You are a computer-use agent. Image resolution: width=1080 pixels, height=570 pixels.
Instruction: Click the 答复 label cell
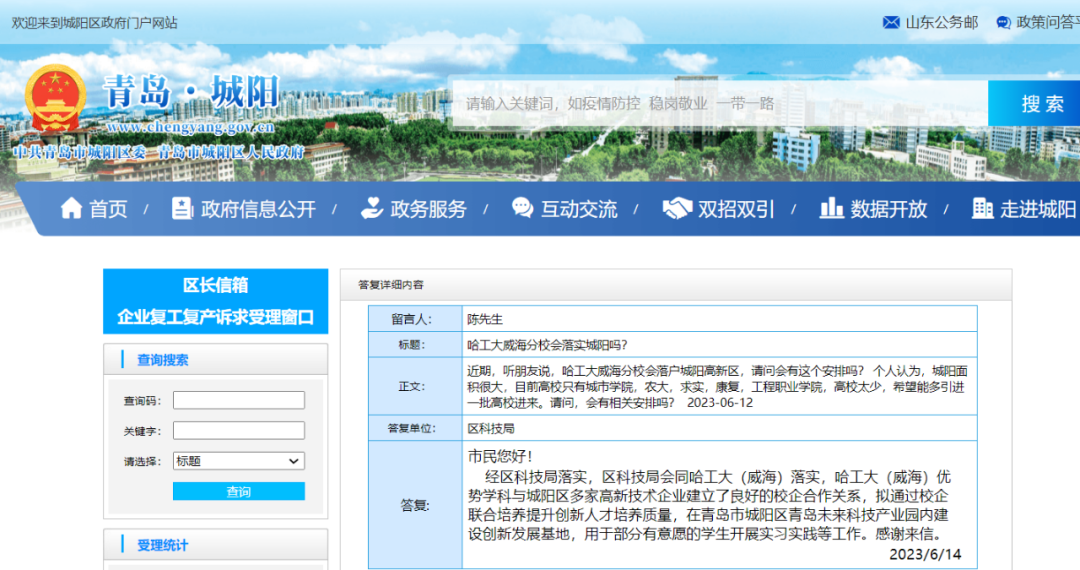415,505
